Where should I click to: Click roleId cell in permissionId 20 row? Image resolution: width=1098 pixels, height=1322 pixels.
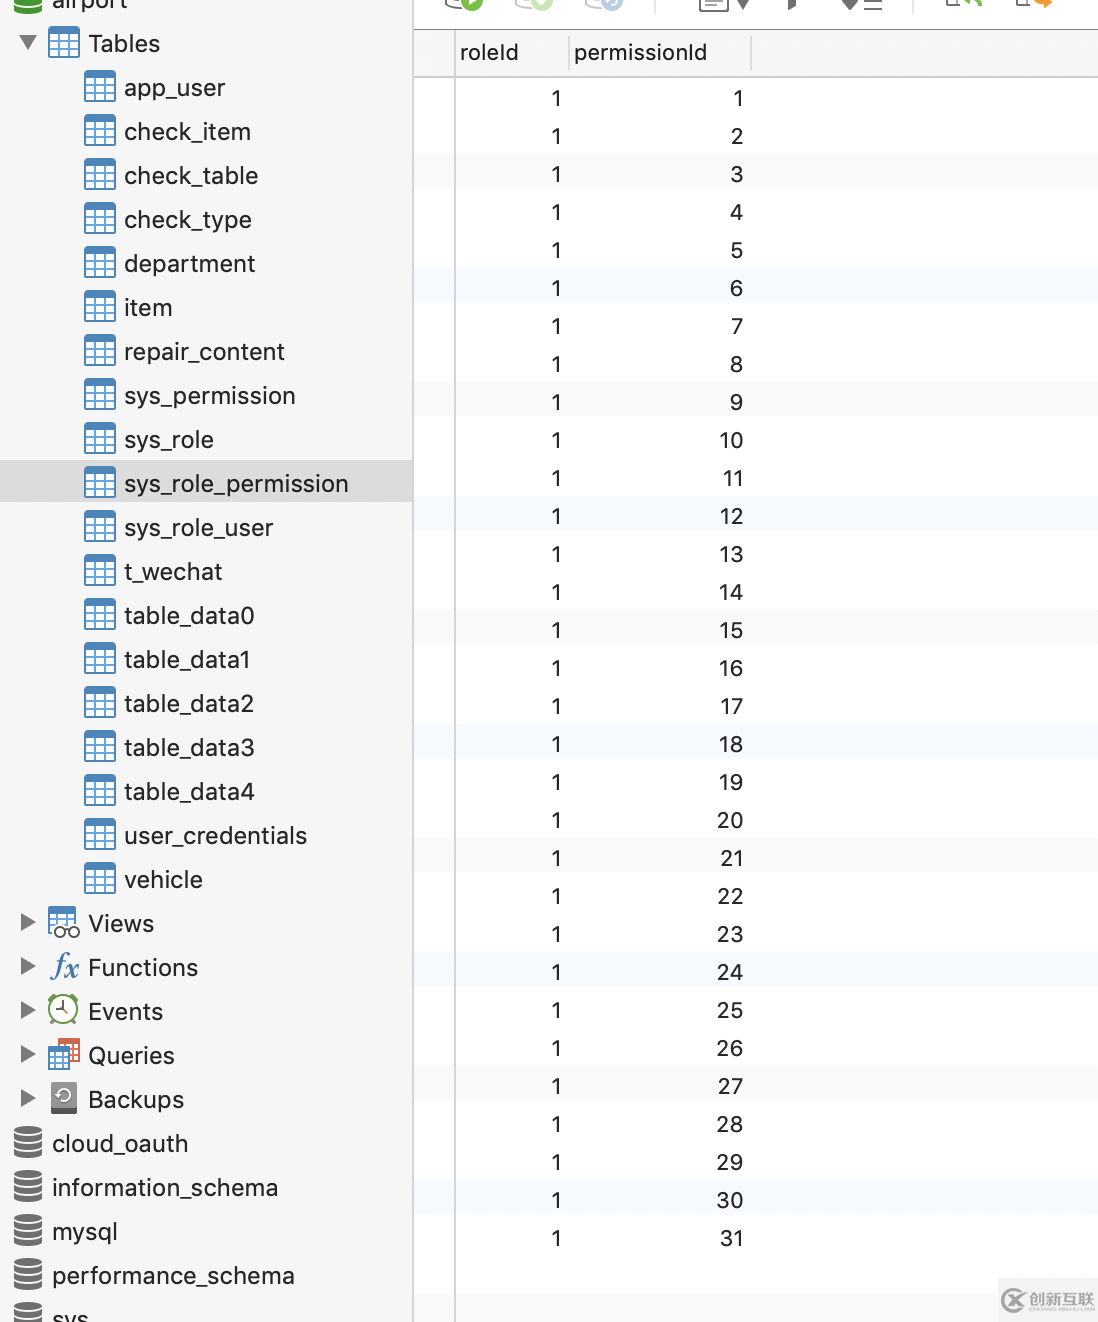coord(512,820)
